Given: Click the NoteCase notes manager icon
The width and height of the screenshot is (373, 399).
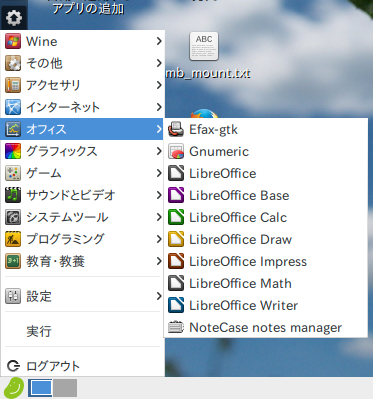Looking at the screenshot, I should pyautogui.click(x=176, y=327).
